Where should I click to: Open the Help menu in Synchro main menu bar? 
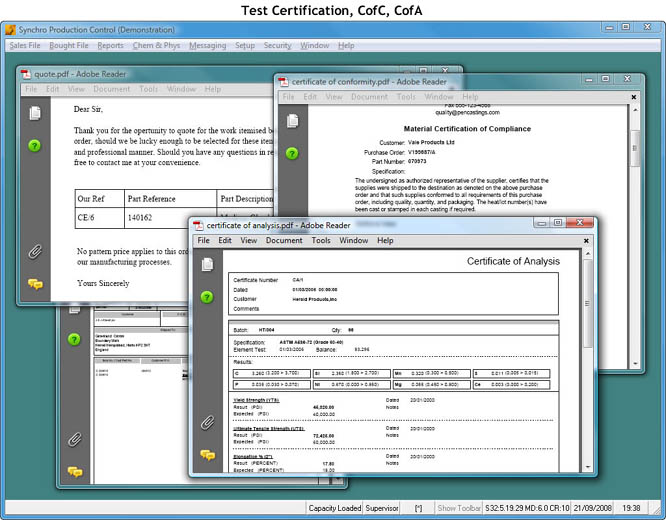coord(346,45)
